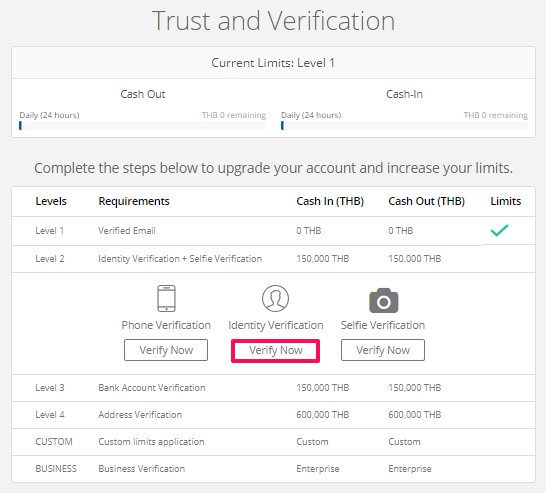
Task: Click the Current Limits: Level 1 header
Action: (273, 63)
